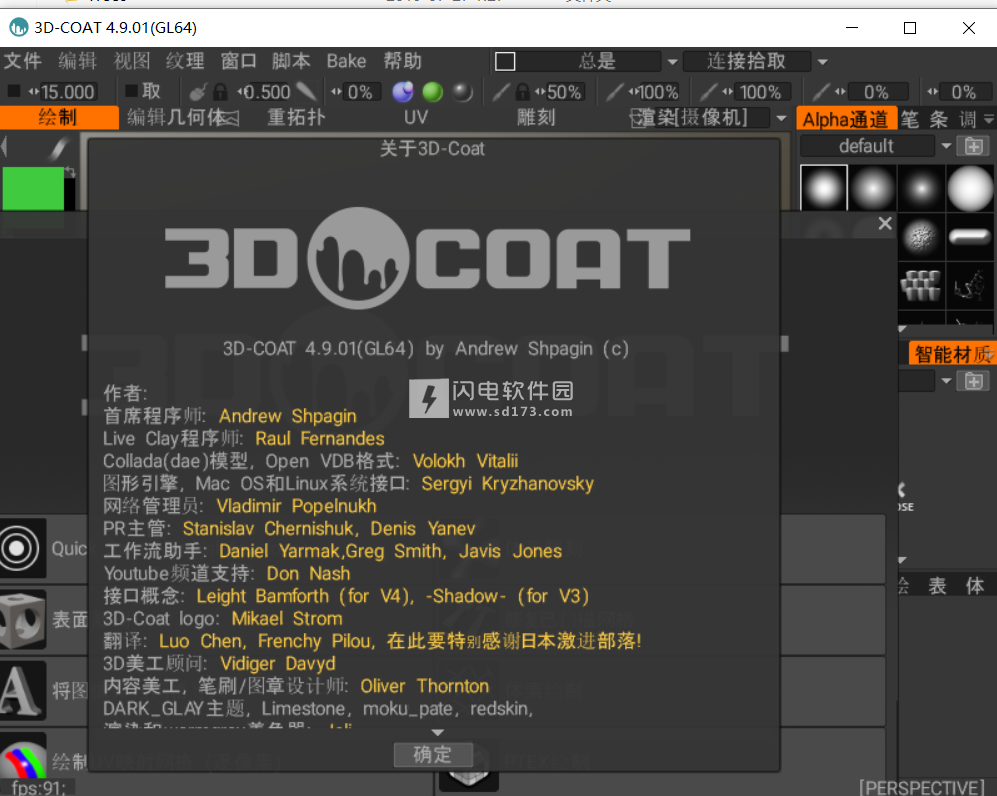Screen dimensions: 997x796
Task: Click the 3D-Coat app logo in title bar
Action: point(18,27)
